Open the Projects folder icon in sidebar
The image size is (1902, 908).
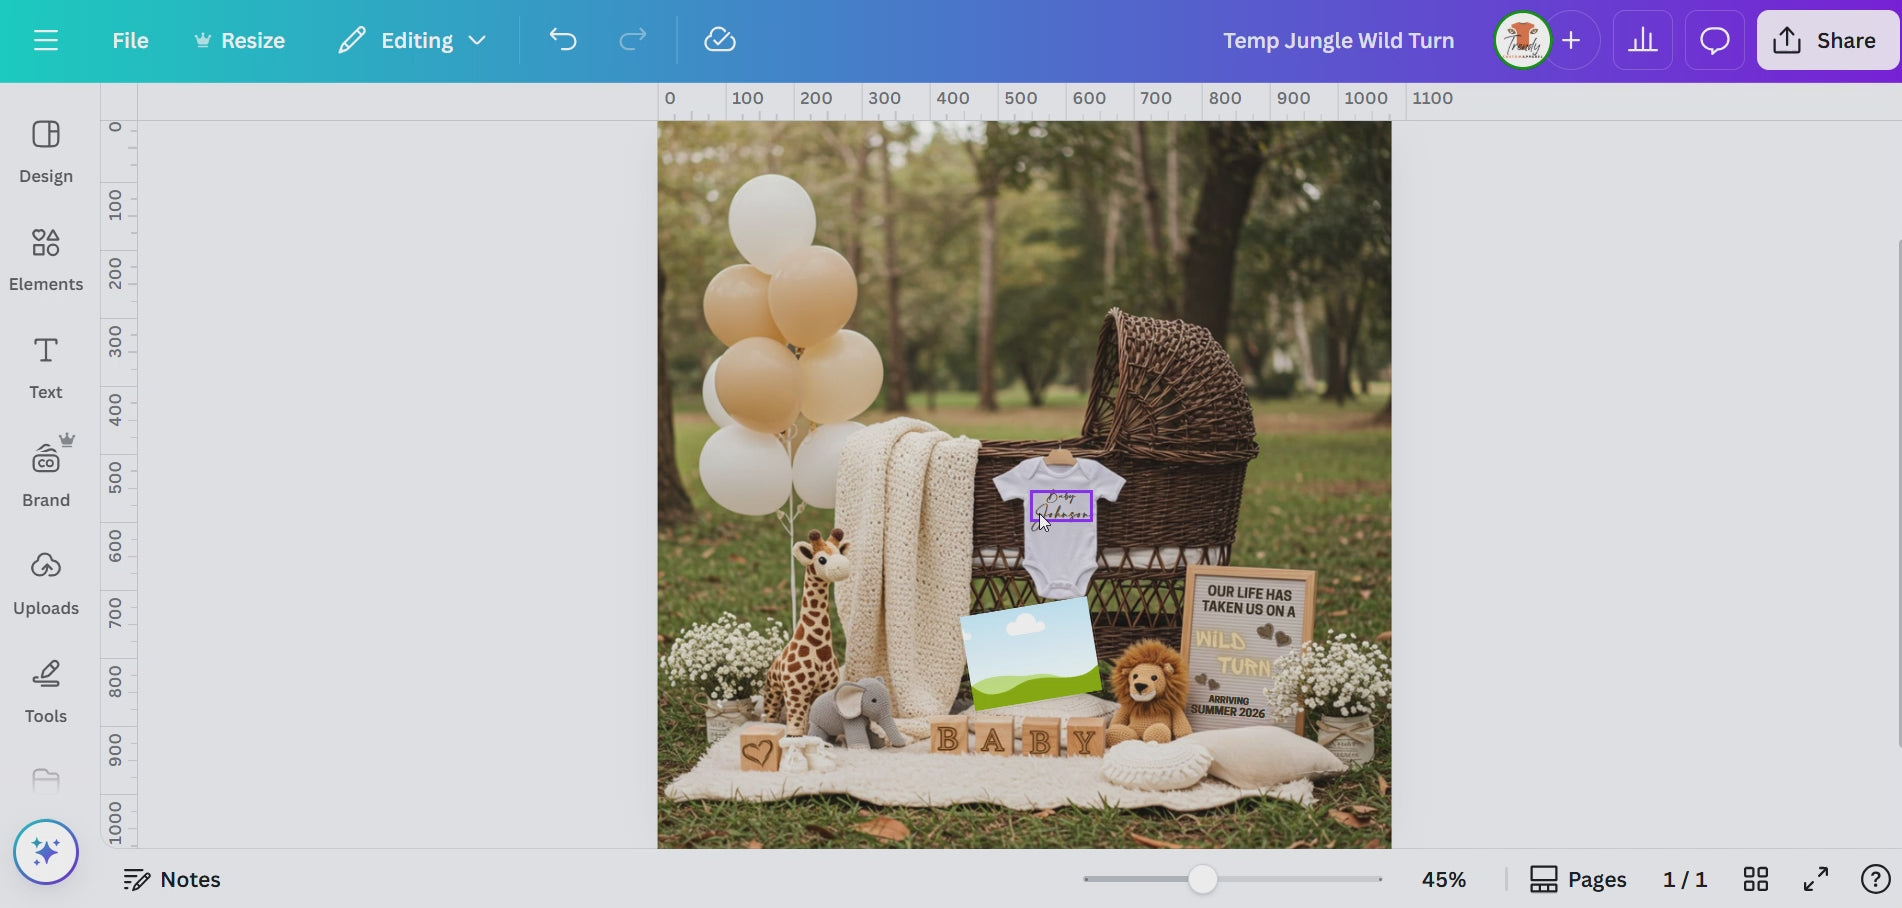46,780
